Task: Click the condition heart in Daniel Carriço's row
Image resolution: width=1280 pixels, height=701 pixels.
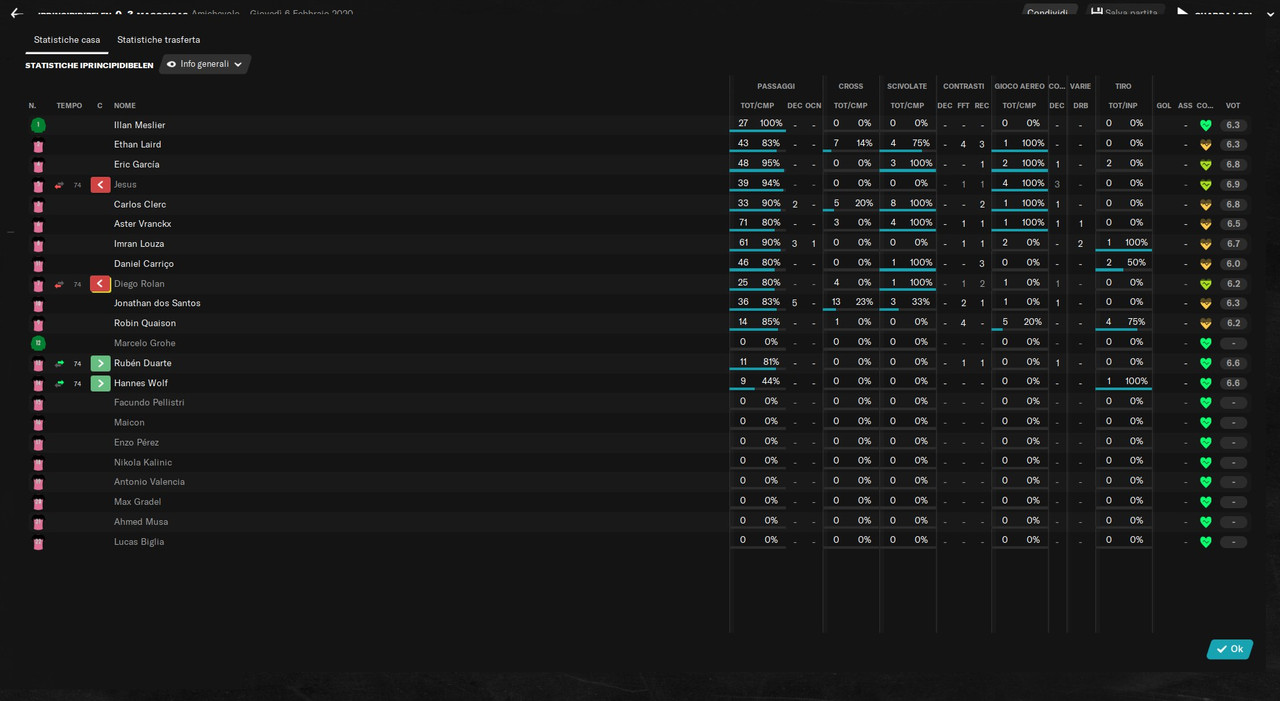Action: [1205, 264]
